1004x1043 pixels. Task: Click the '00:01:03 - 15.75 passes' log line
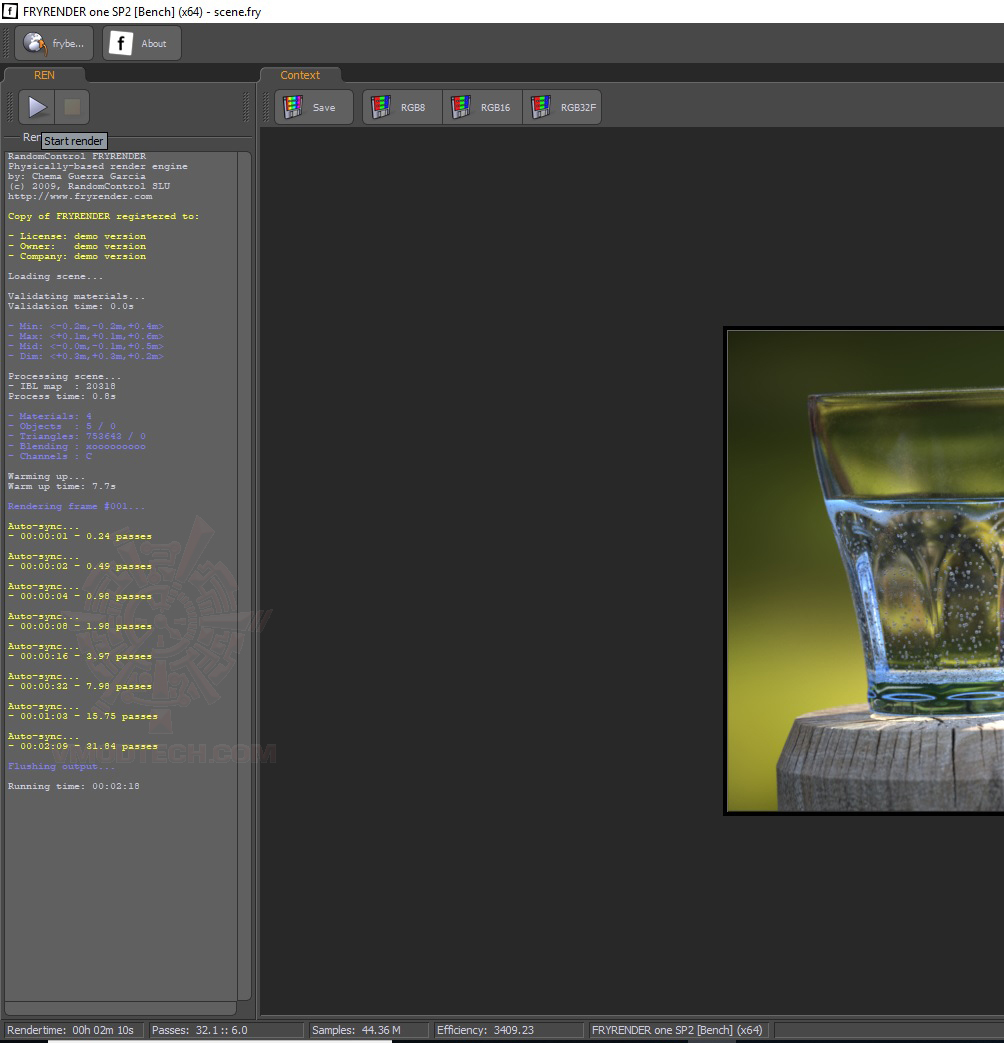click(83, 716)
